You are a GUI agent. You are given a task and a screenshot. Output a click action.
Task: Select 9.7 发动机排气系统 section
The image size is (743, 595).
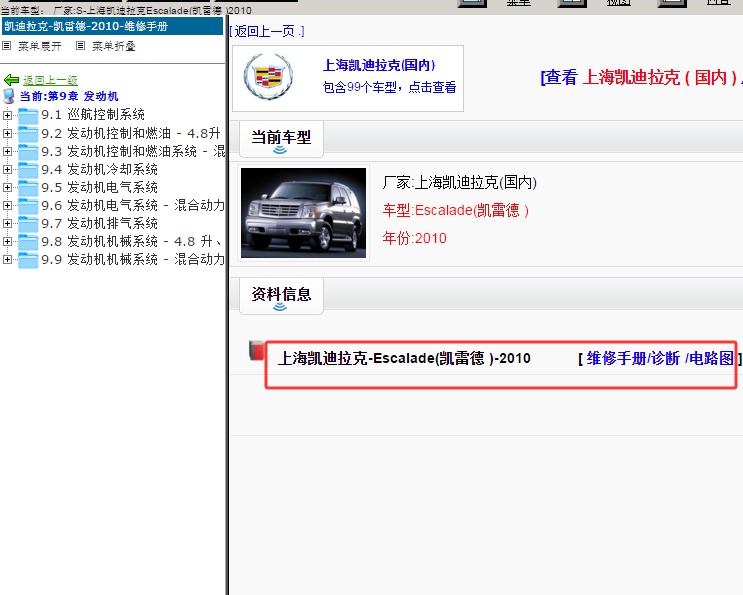pos(100,223)
